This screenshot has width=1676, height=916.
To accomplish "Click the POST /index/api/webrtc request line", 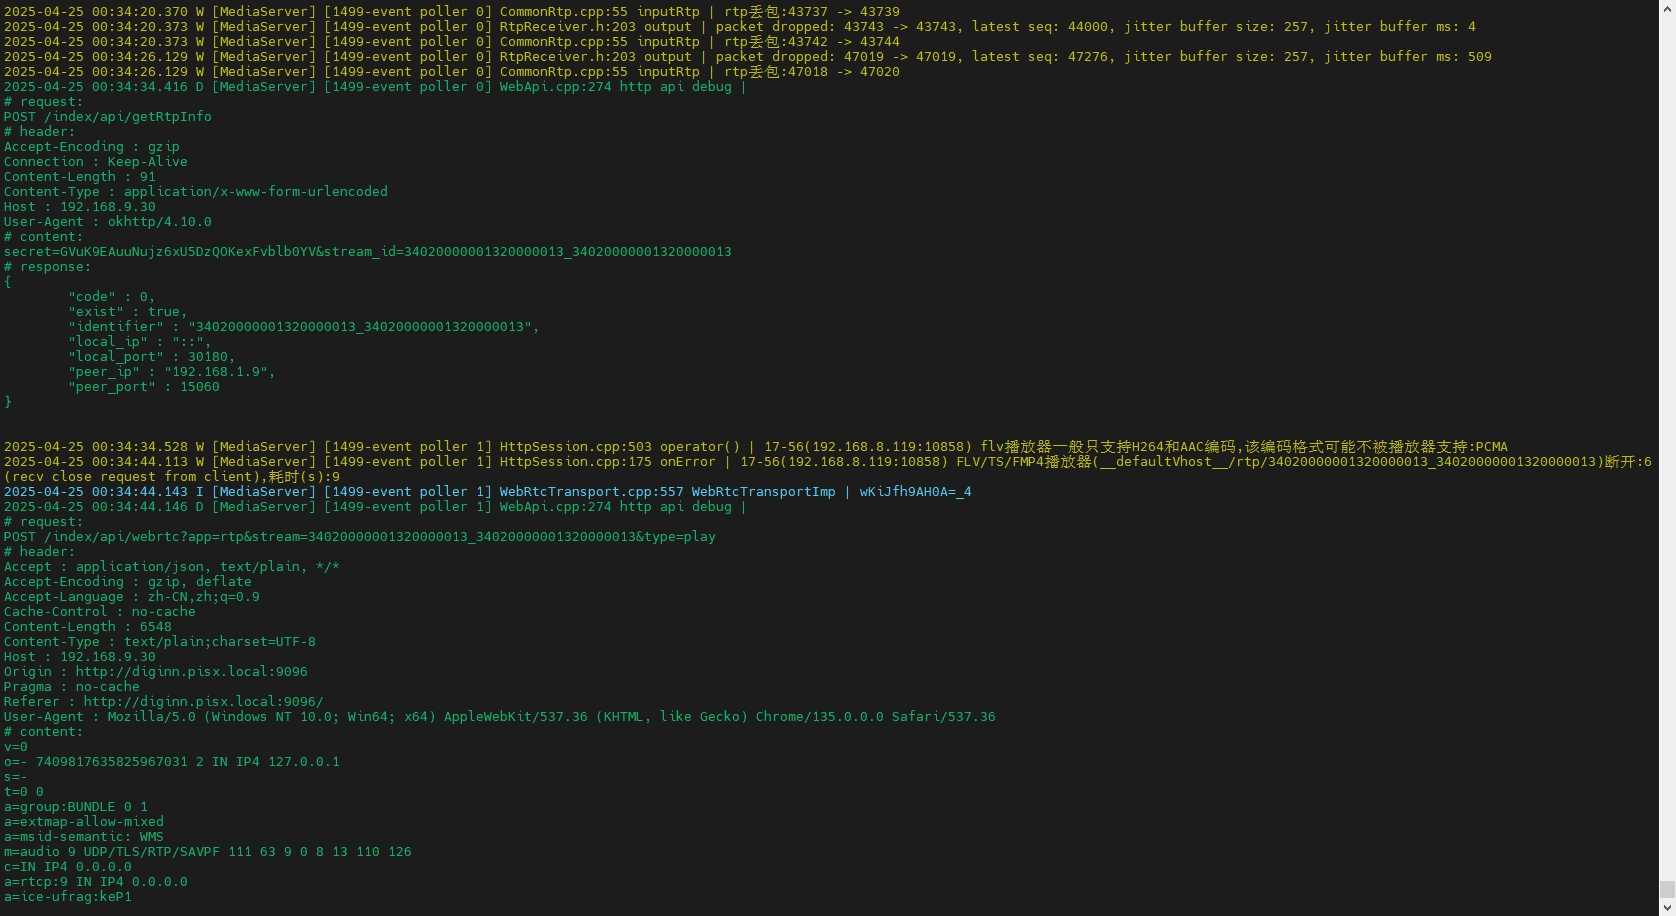I will click(x=360, y=537).
